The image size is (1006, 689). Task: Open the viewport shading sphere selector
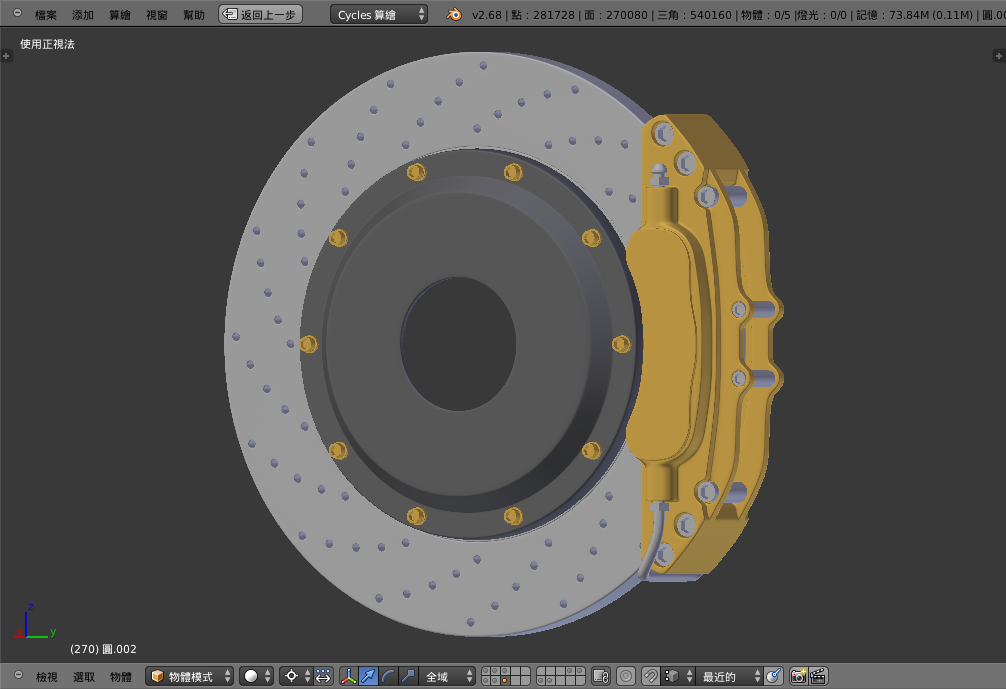point(256,676)
